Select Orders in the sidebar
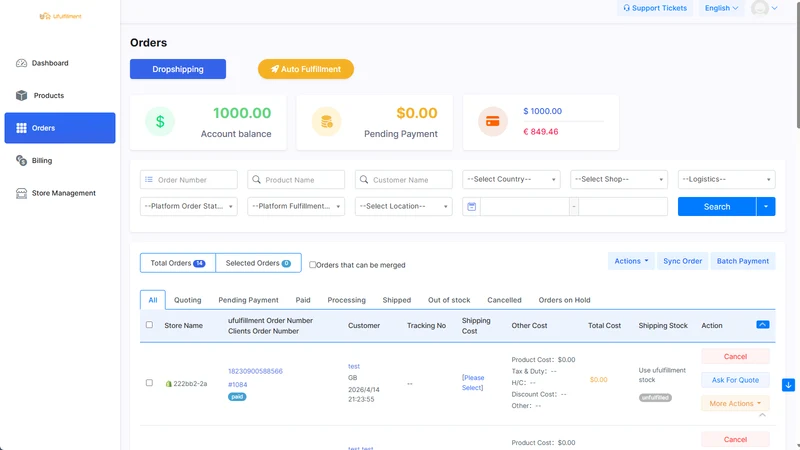Viewport: 800px width, 450px height. (60, 128)
